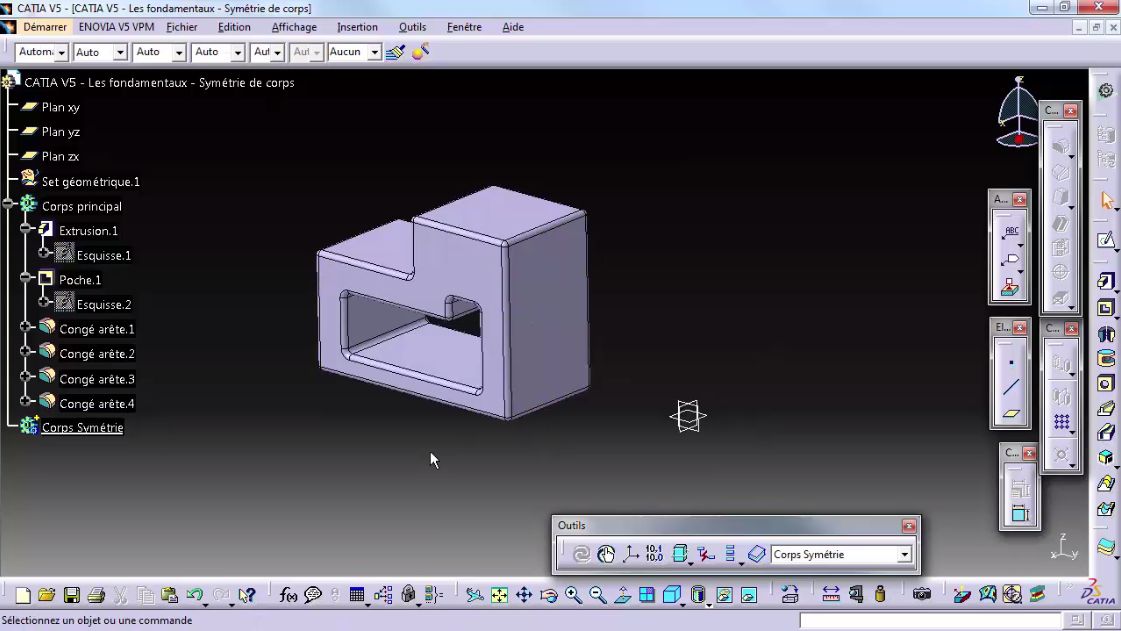1121x631 pixels.
Task: Close the Outils floating toolbar
Action: pos(909,526)
